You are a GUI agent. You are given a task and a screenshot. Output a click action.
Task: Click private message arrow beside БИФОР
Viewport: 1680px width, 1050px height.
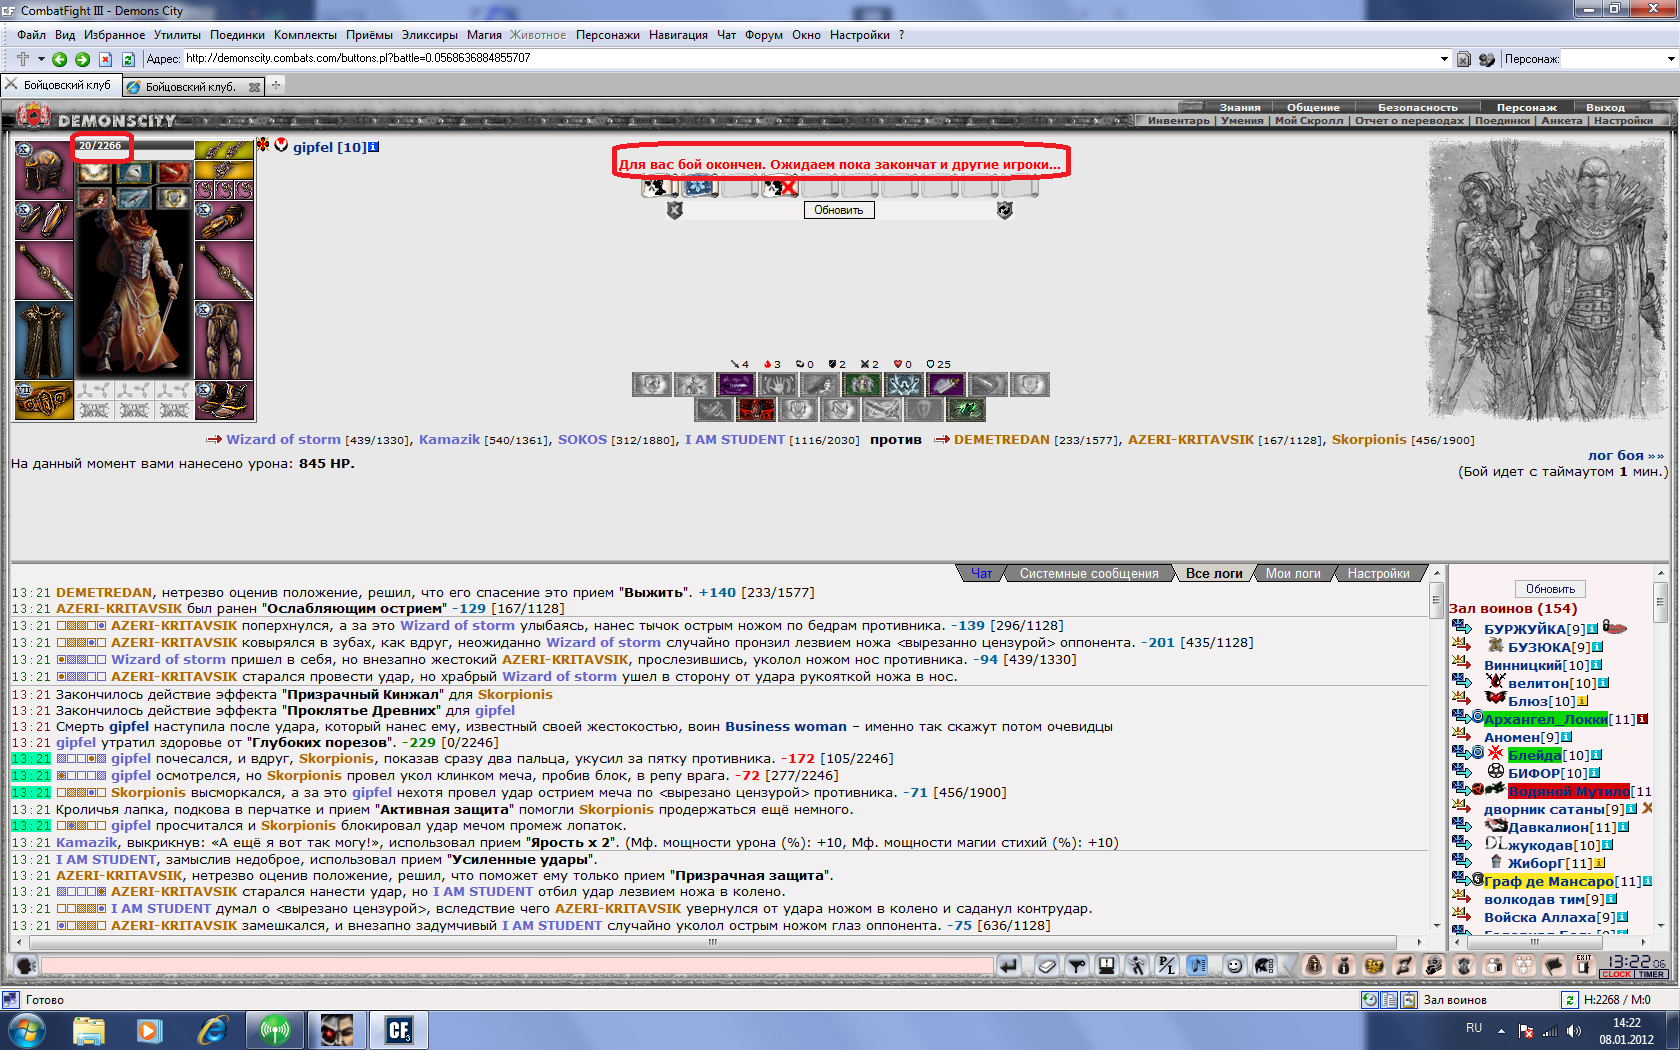[1462, 772]
